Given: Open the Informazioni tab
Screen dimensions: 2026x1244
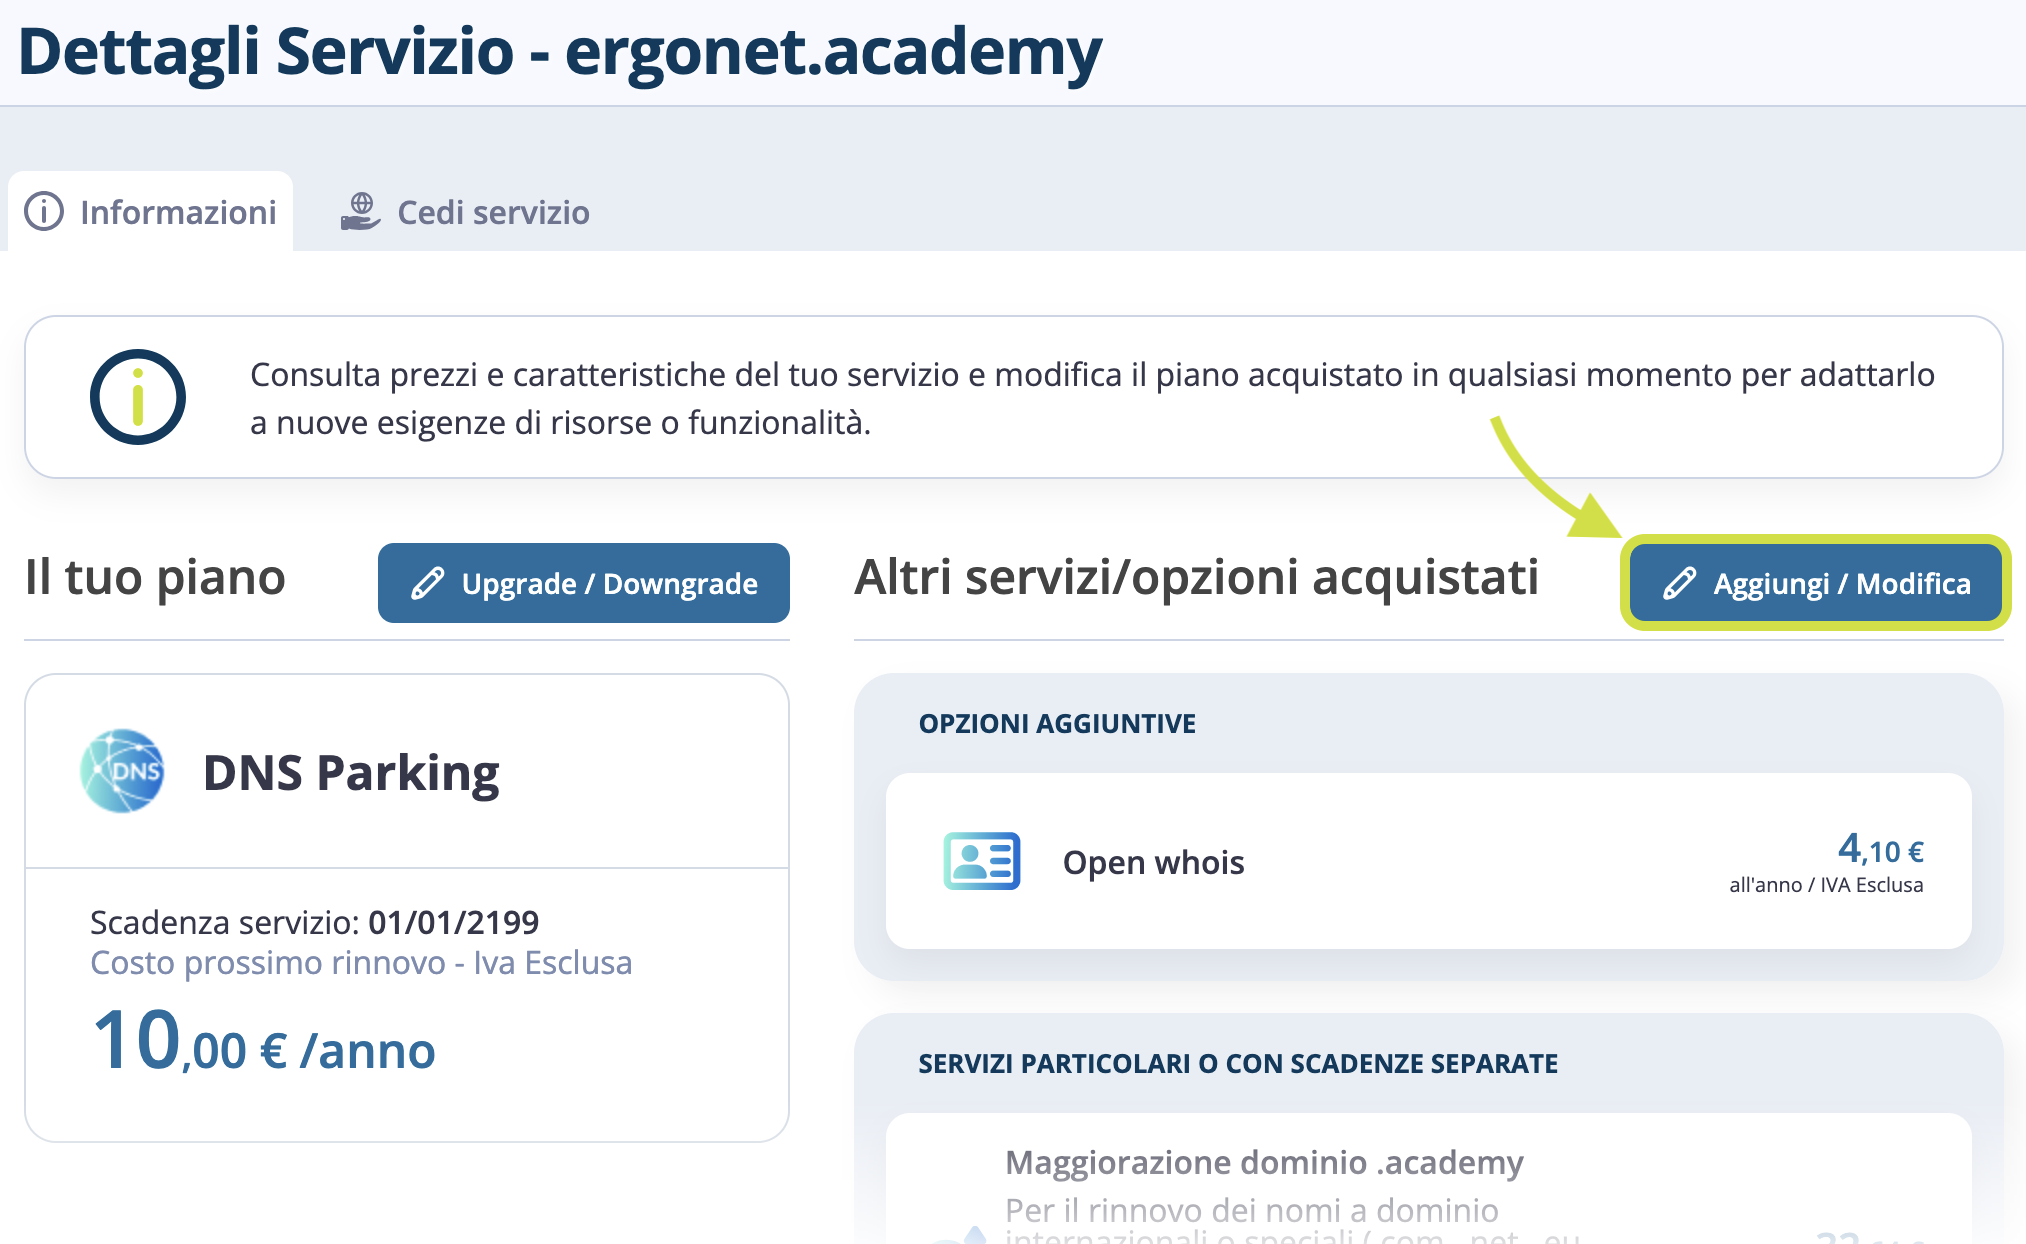Looking at the screenshot, I should click(x=151, y=212).
